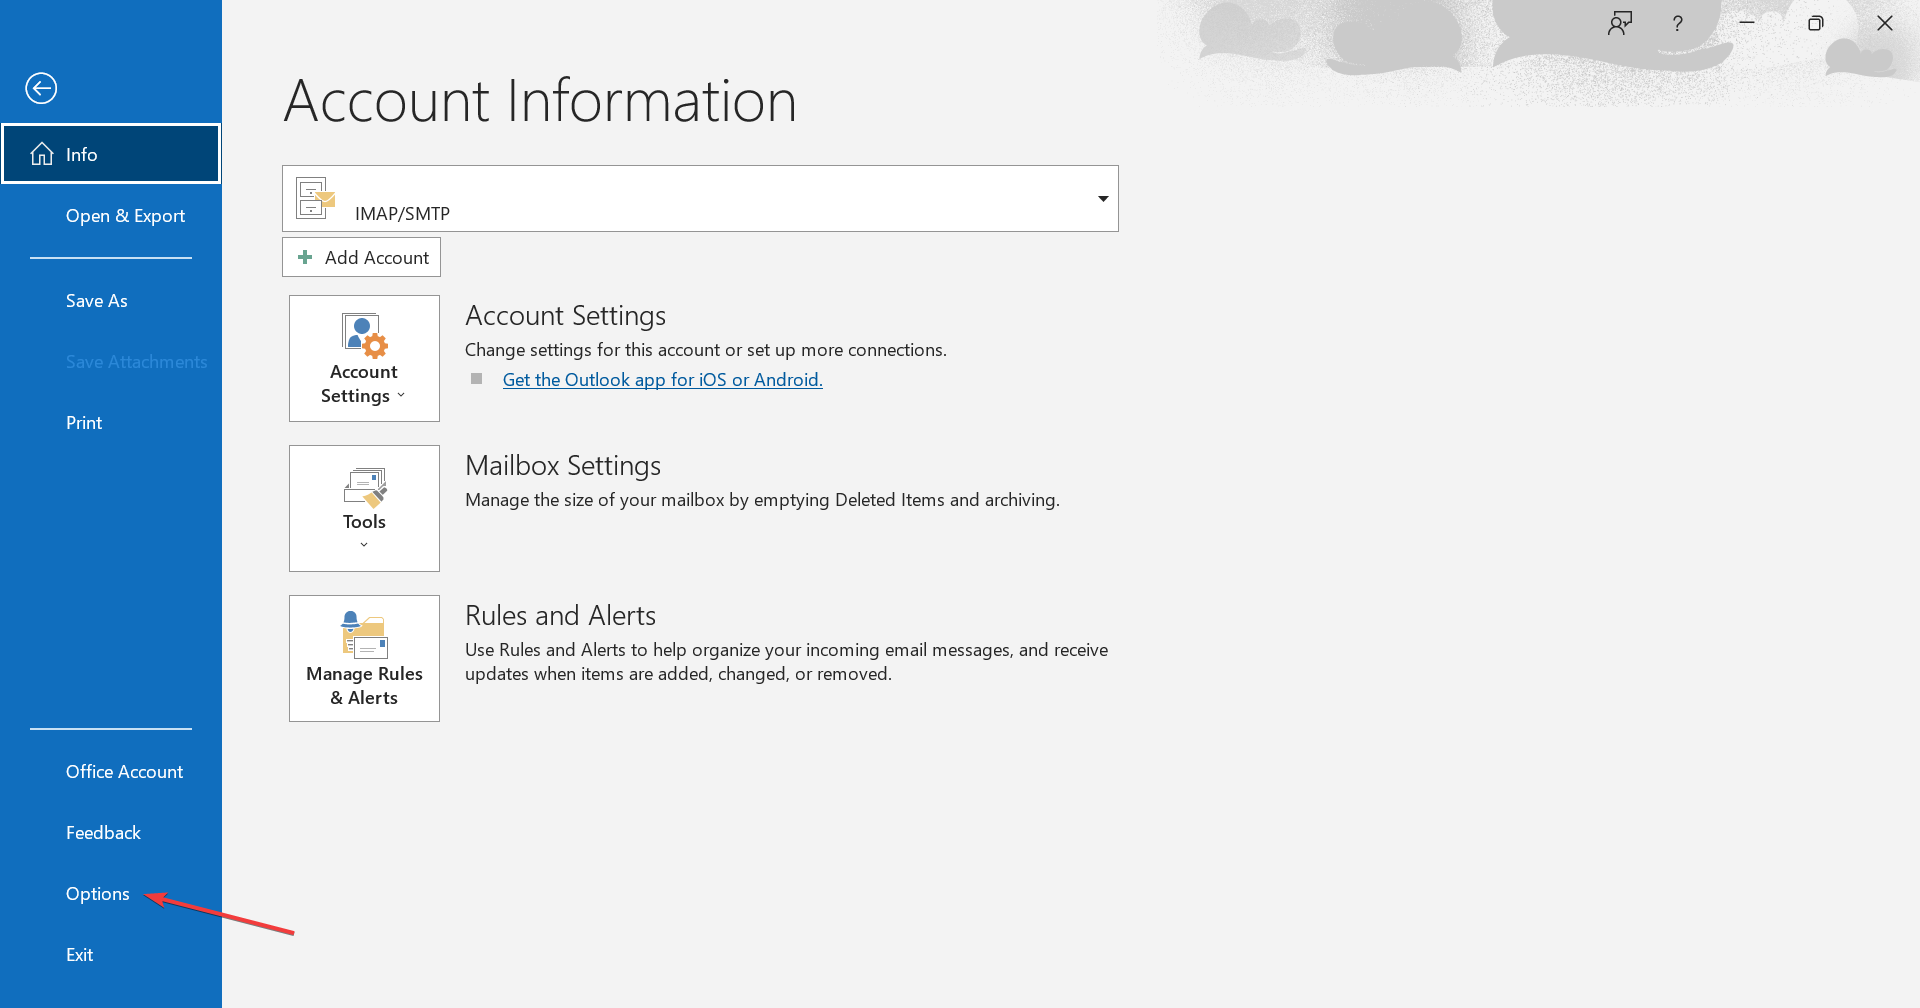Expand the Tools chevron menu

(363, 544)
